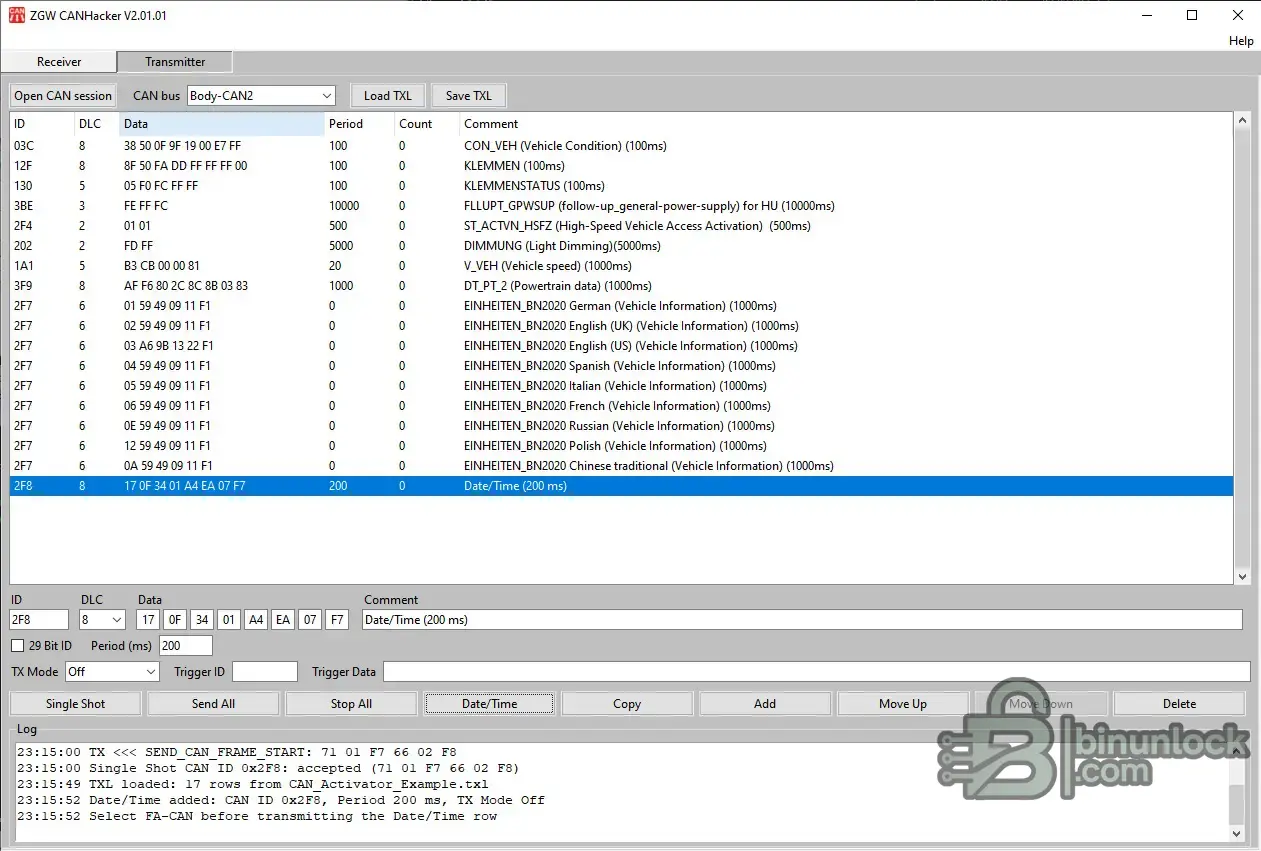Select the EINHEITEN_BN2020 German row
The height and width of the screenshot is (851, 1261).
click(621, 306)
